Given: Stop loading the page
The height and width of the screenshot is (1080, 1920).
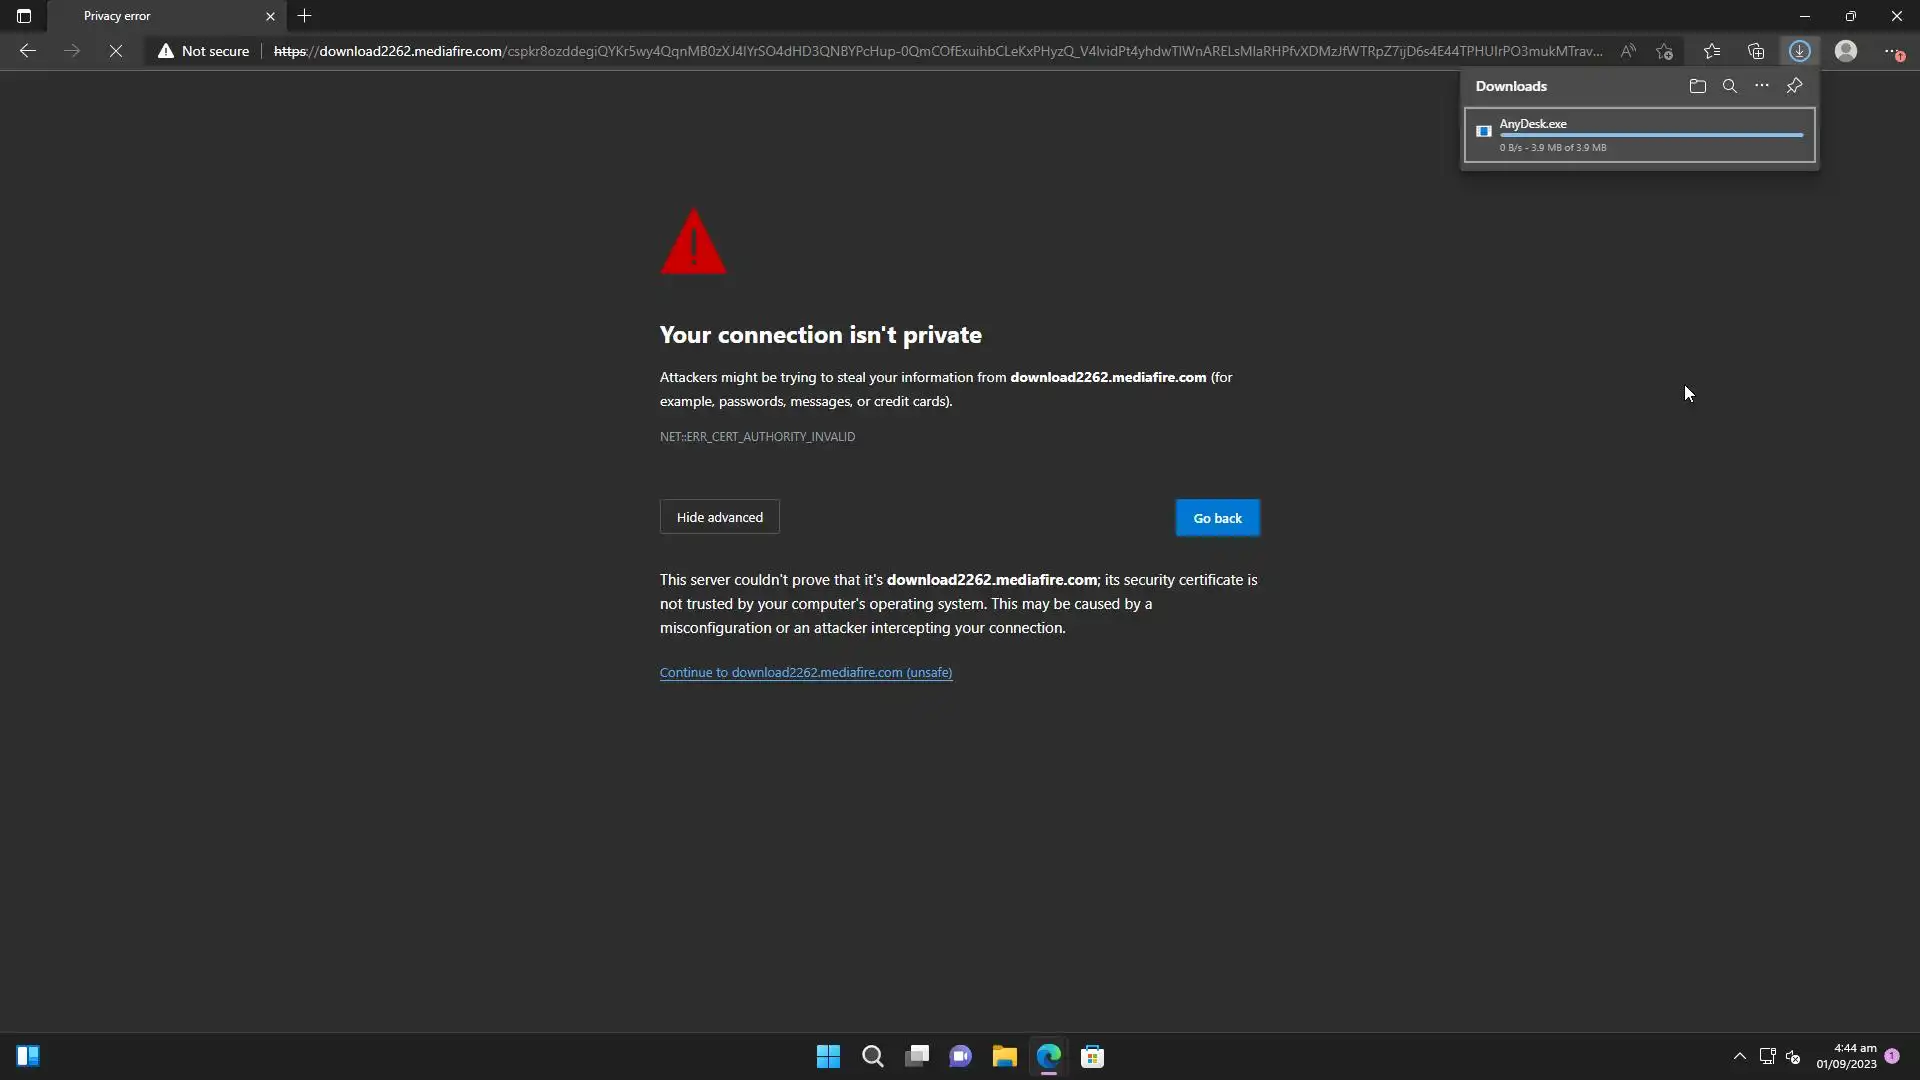Looking at the screenshot, I should point(116,51).
